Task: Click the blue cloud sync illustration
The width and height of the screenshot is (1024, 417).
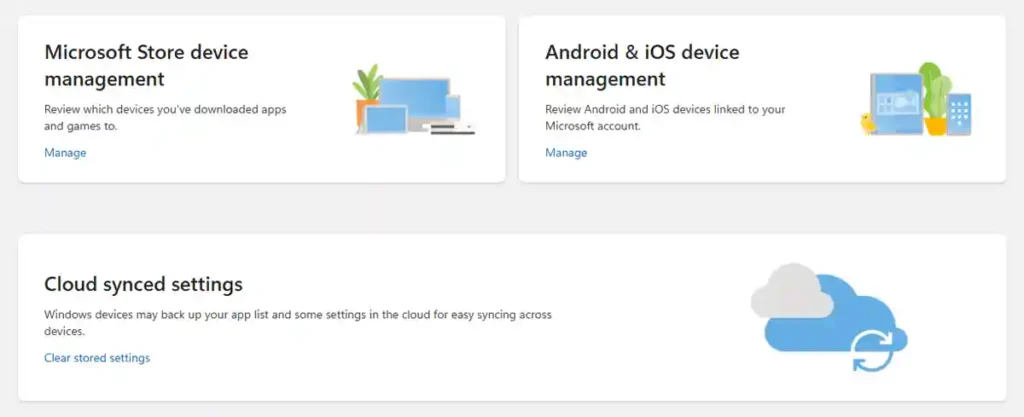Action: pos(829,317)
